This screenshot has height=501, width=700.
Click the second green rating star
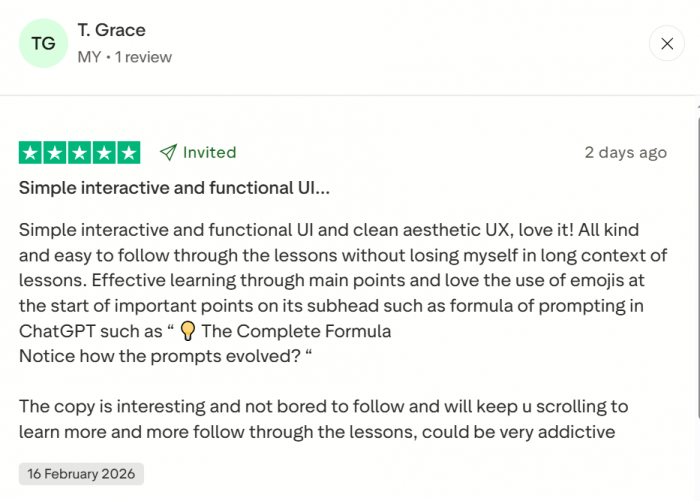tap(55, 153)
